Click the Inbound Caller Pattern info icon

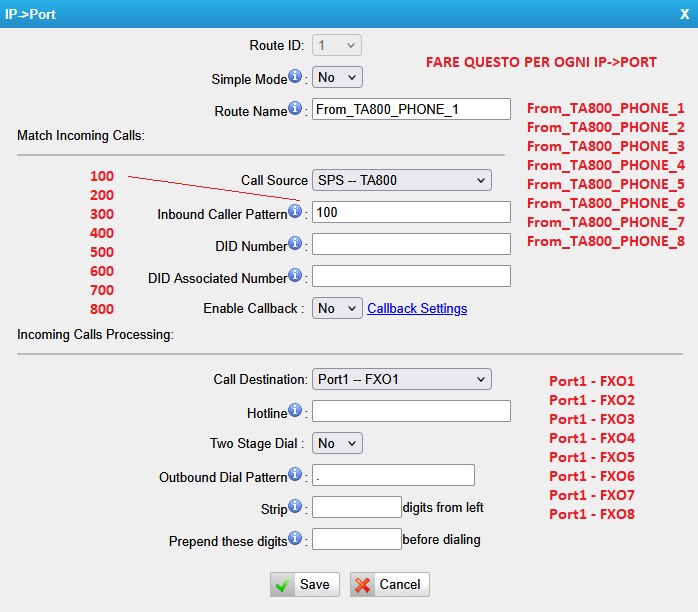pos(296,212)
